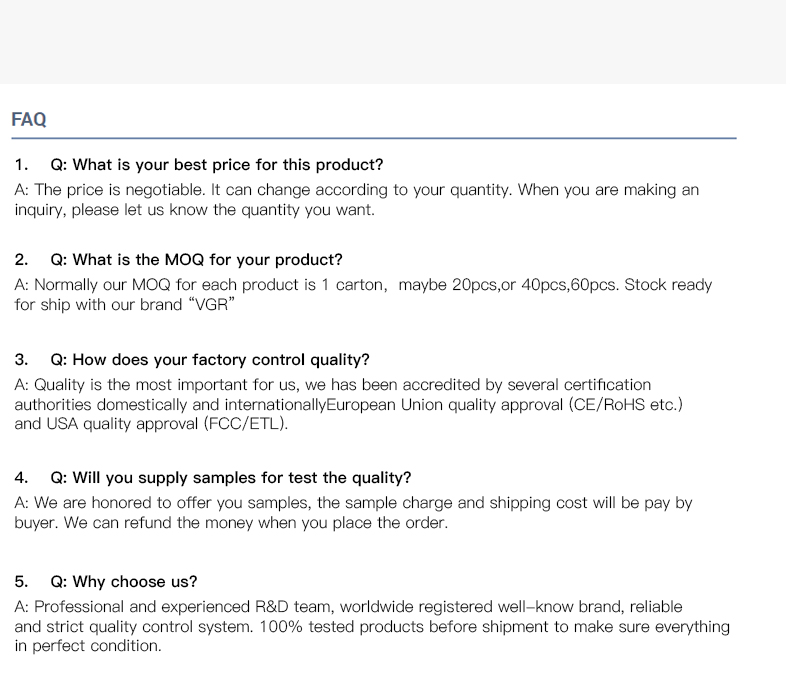
Task: Click the number 3 list marker
Action: coord(21,360)
